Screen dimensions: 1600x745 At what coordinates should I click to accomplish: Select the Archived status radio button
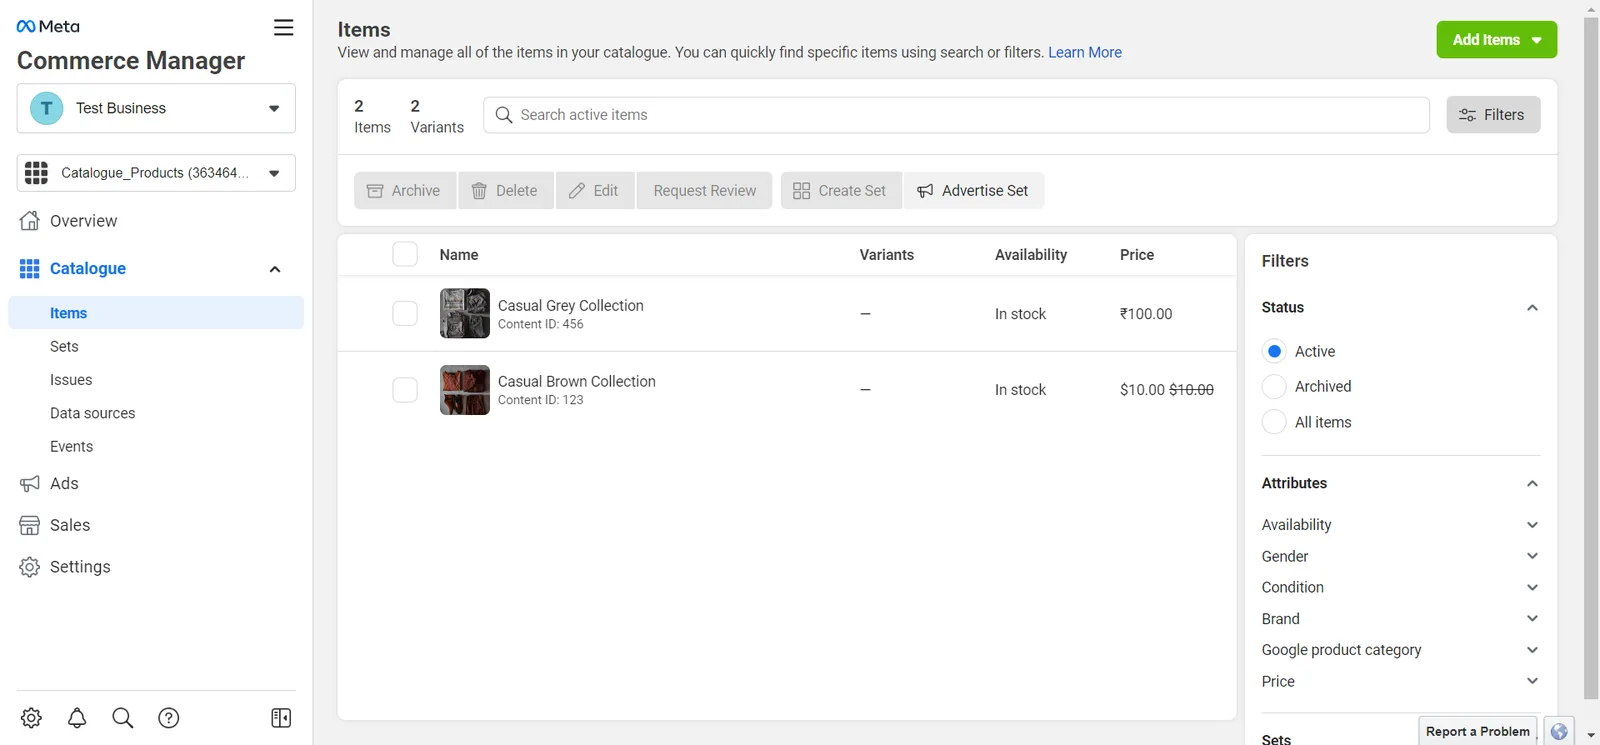pos(1274,386)
